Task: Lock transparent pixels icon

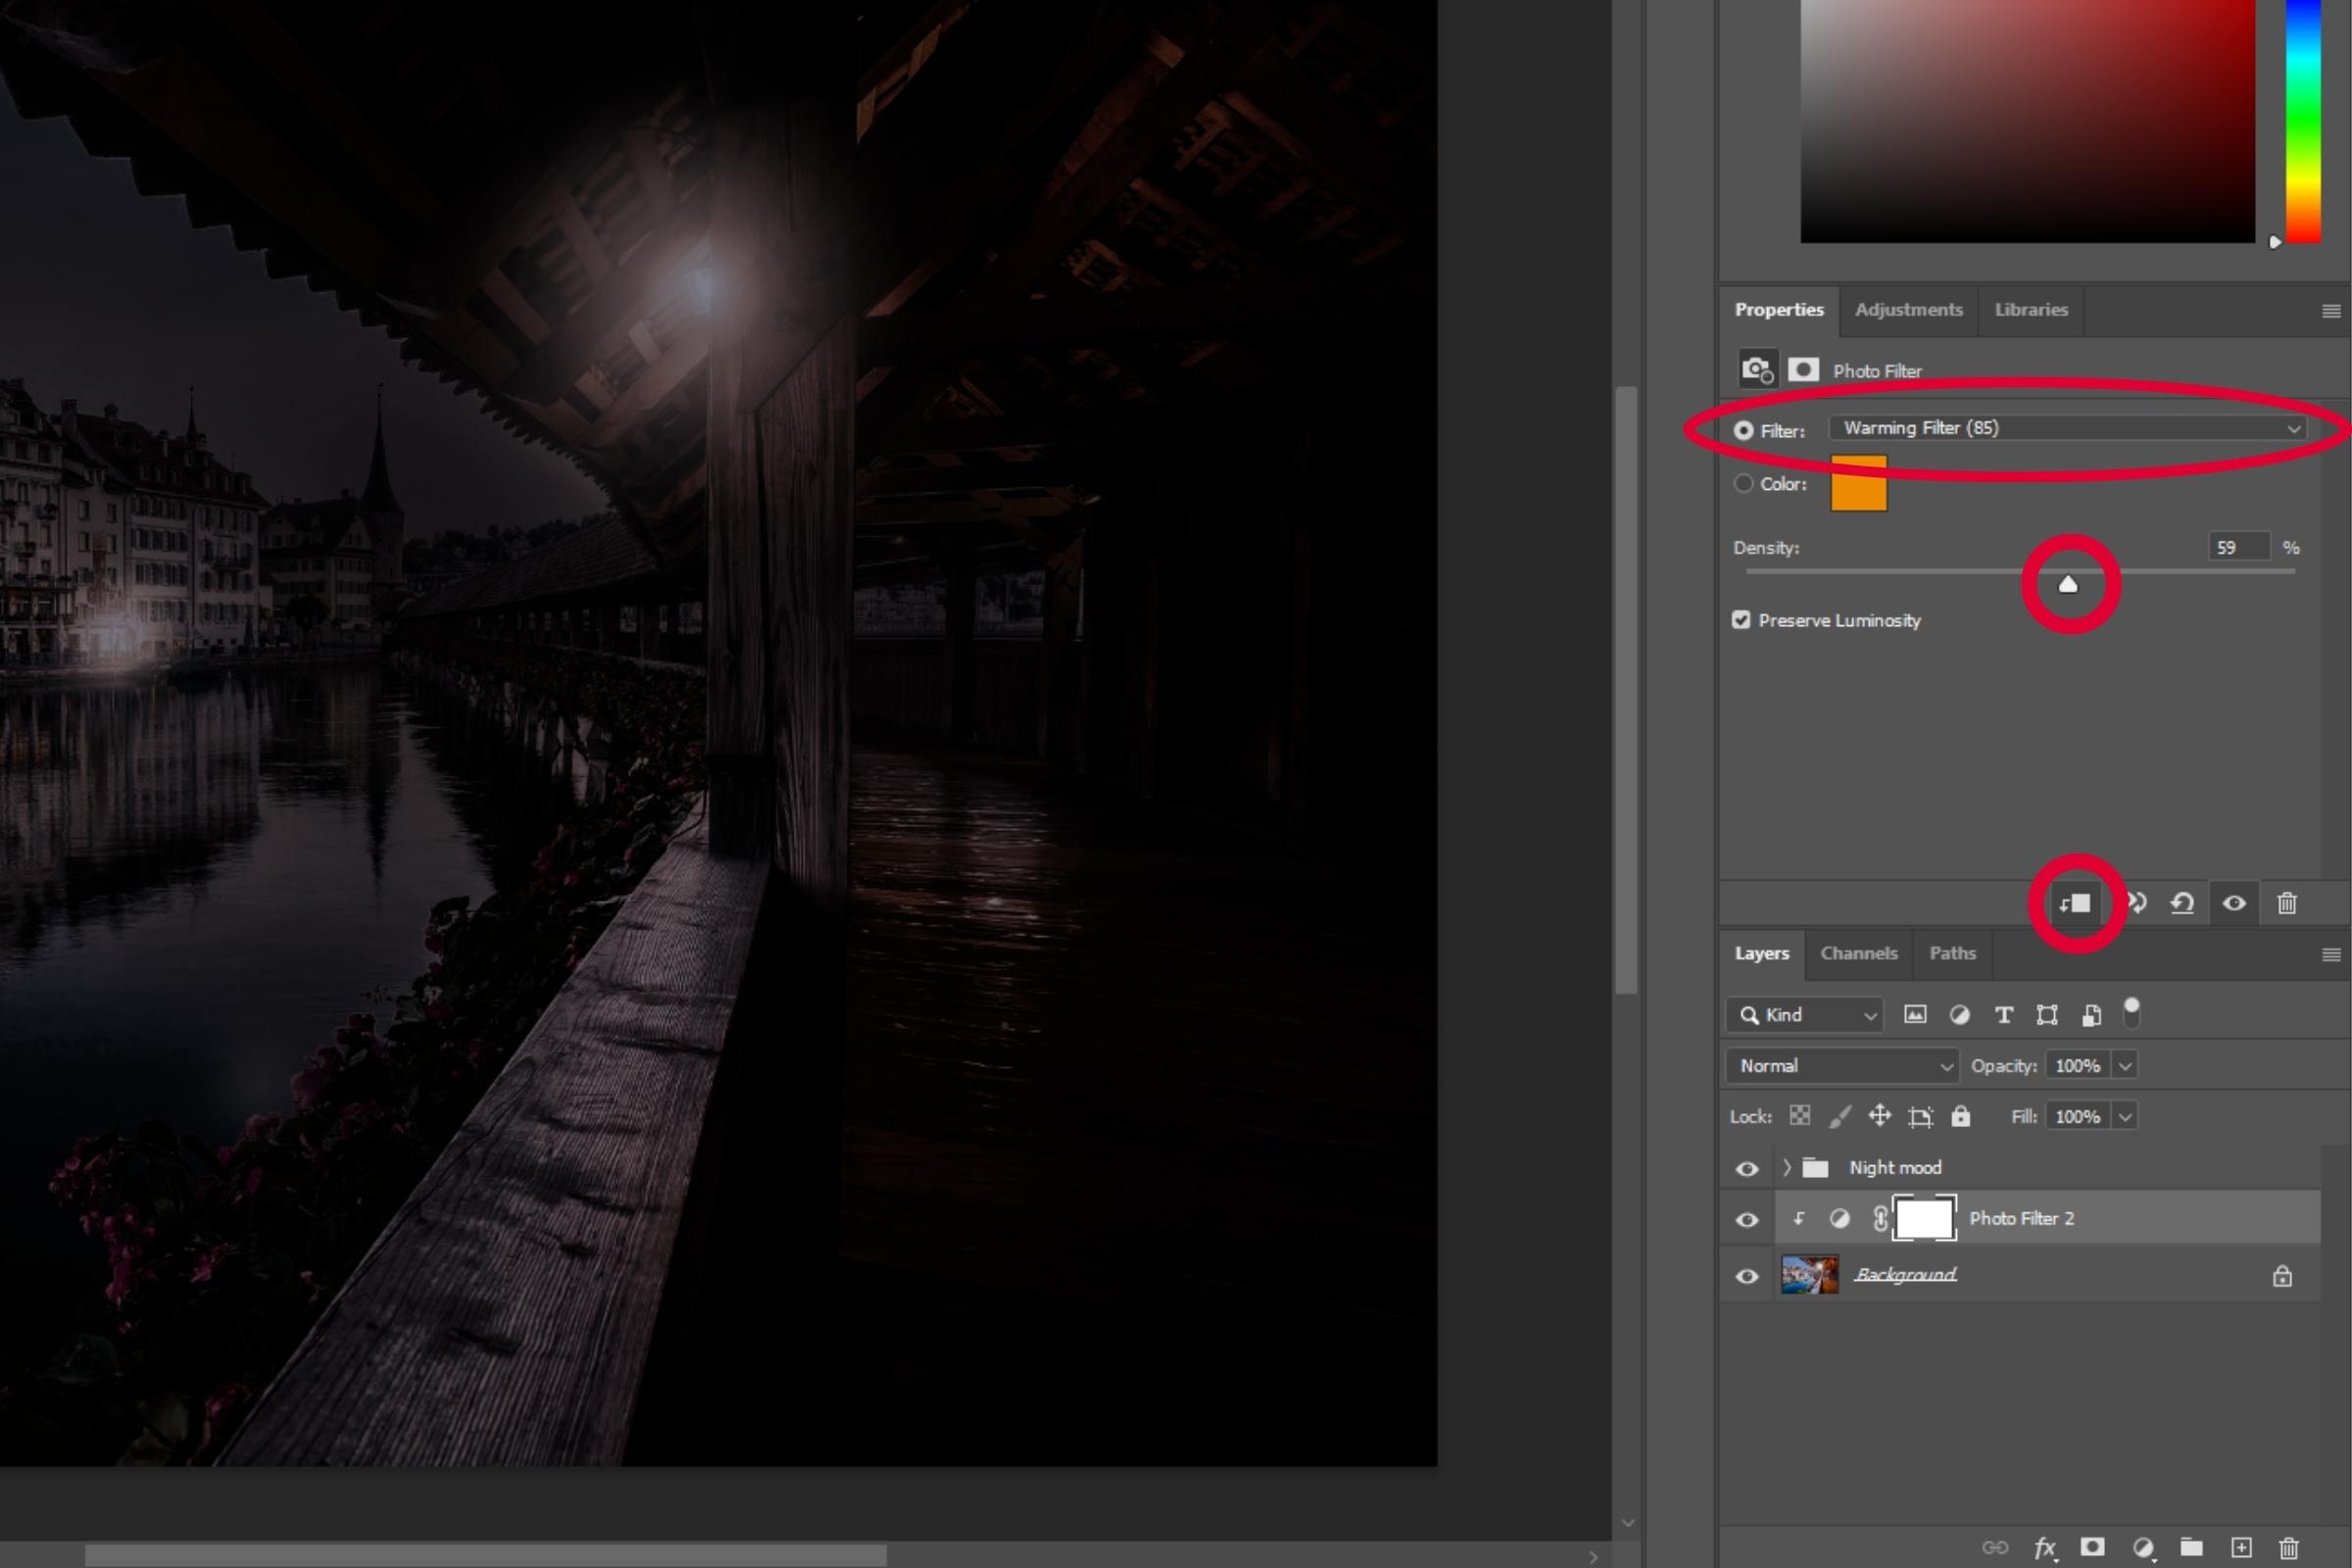Action: (1800, 1116)
